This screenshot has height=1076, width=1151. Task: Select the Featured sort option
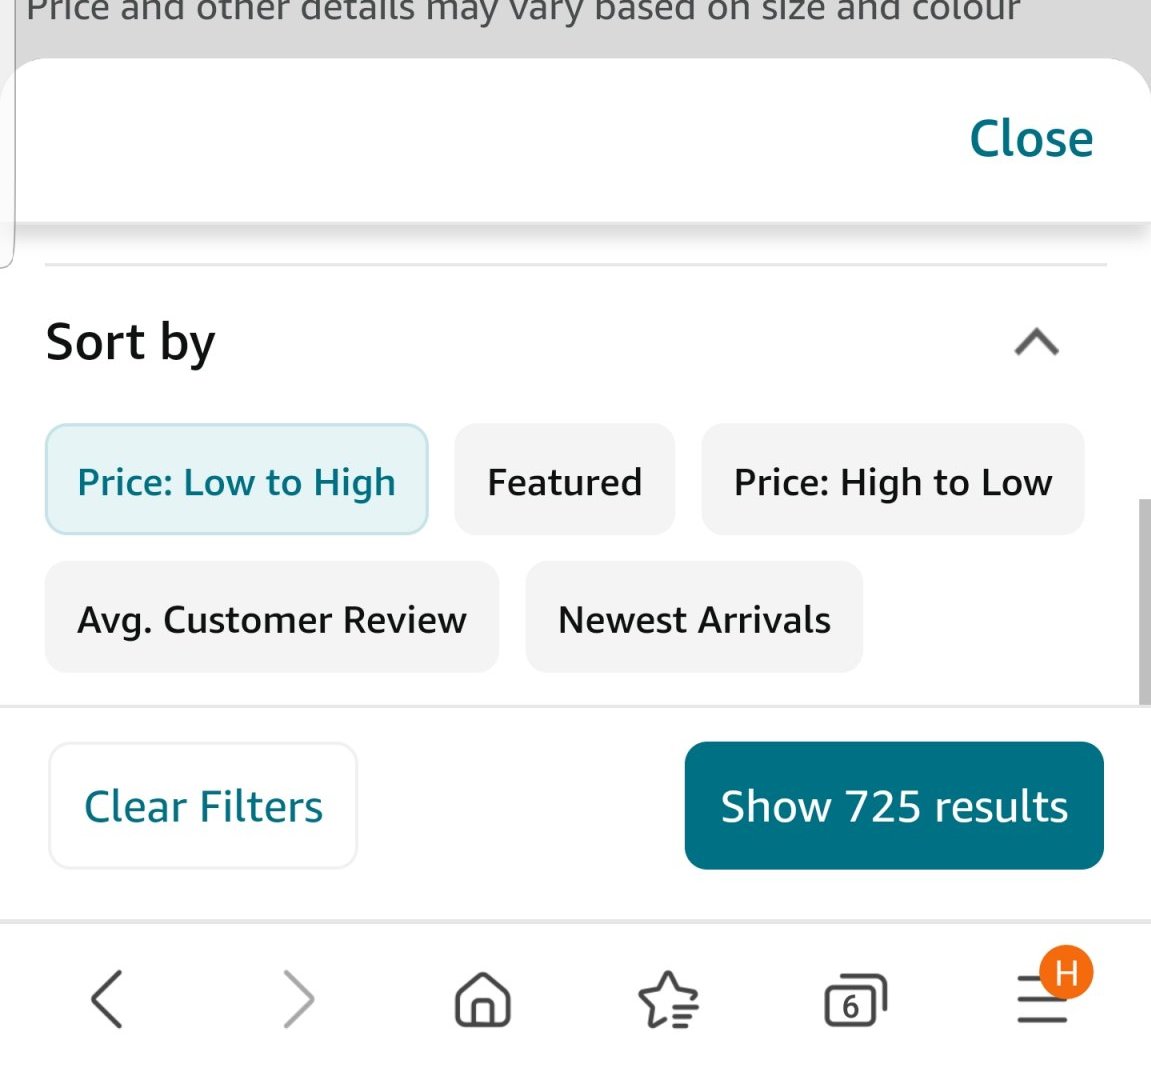(x=565, y=481)
